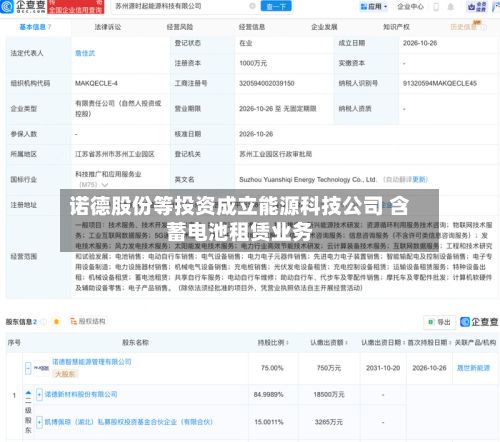The image size is (500, 442).
Task: Select Suzhou Yuanshiqi Energy Technology English name
Action: click(x=308, y=179)
